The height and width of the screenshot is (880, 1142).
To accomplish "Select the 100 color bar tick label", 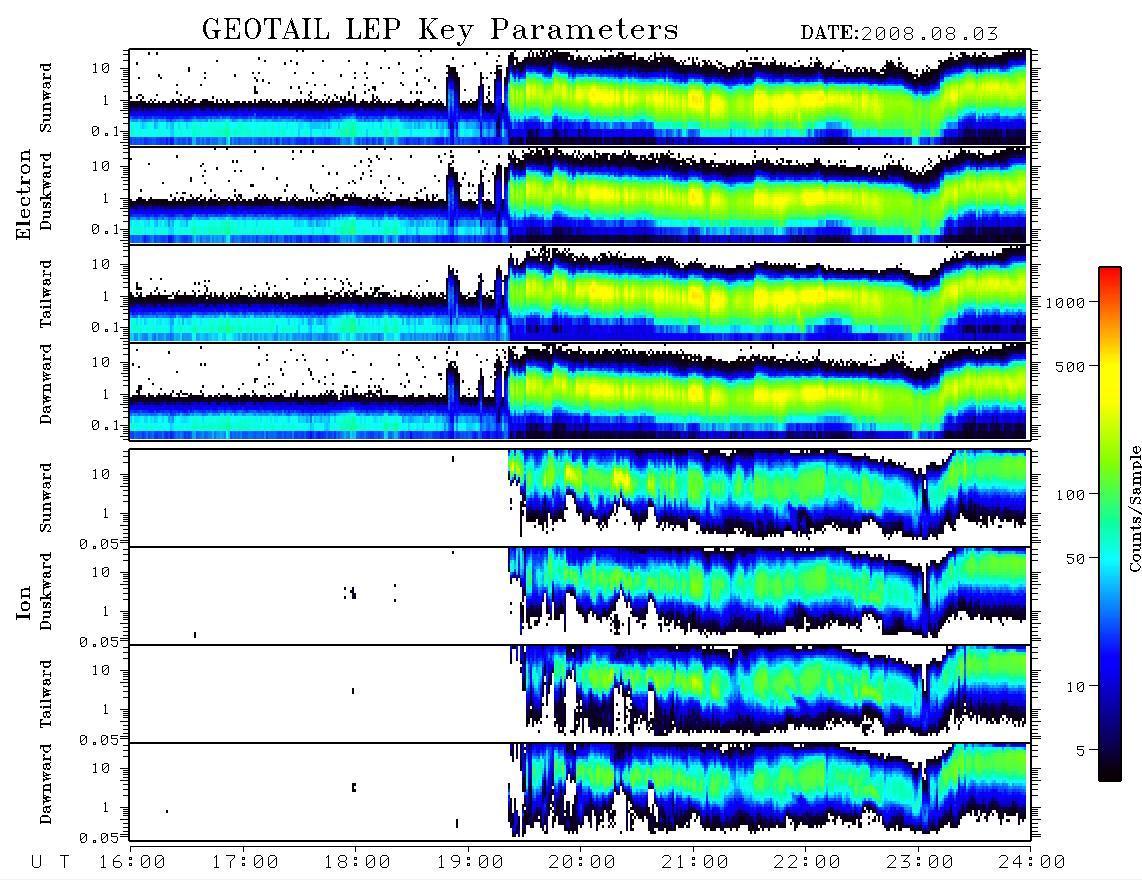I will 1070,495.
